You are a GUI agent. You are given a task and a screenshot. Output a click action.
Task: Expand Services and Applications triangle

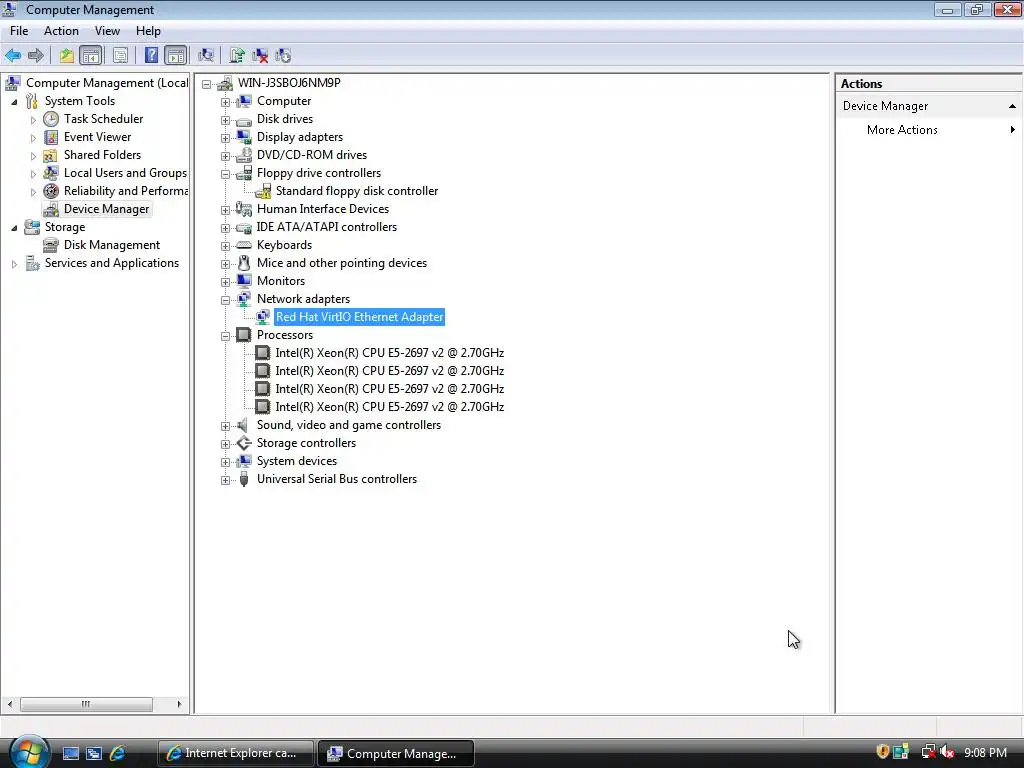(x=14, y=264)
